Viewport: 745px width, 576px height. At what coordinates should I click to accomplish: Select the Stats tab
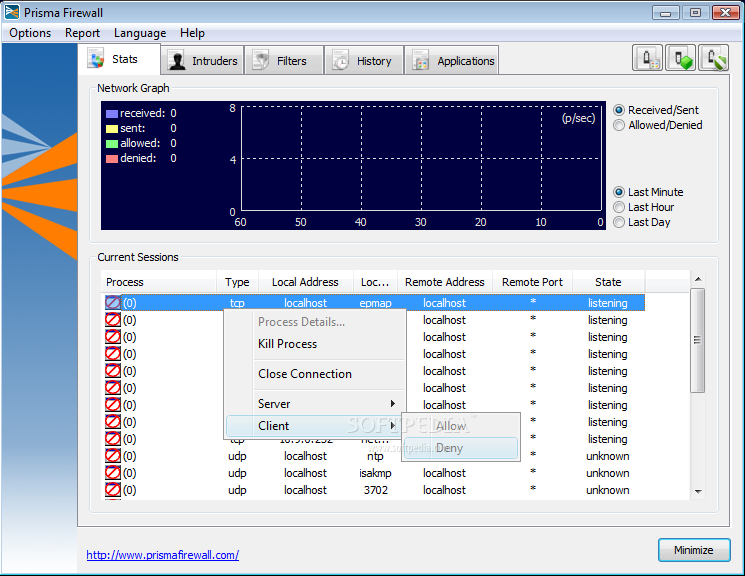click(119, 59)
